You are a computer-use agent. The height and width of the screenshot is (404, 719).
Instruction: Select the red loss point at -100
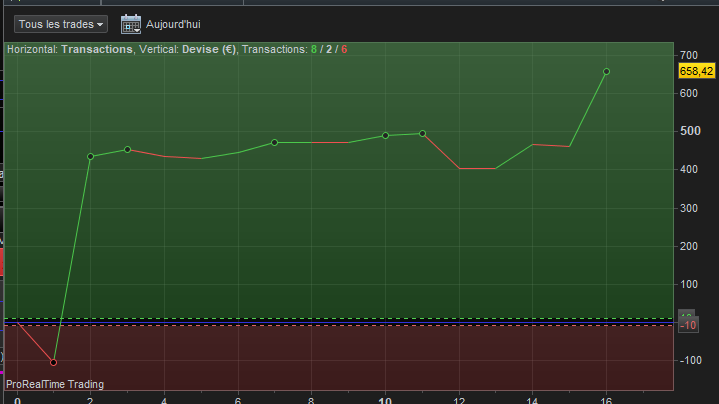pyautogui.click(x=53, y=363)
